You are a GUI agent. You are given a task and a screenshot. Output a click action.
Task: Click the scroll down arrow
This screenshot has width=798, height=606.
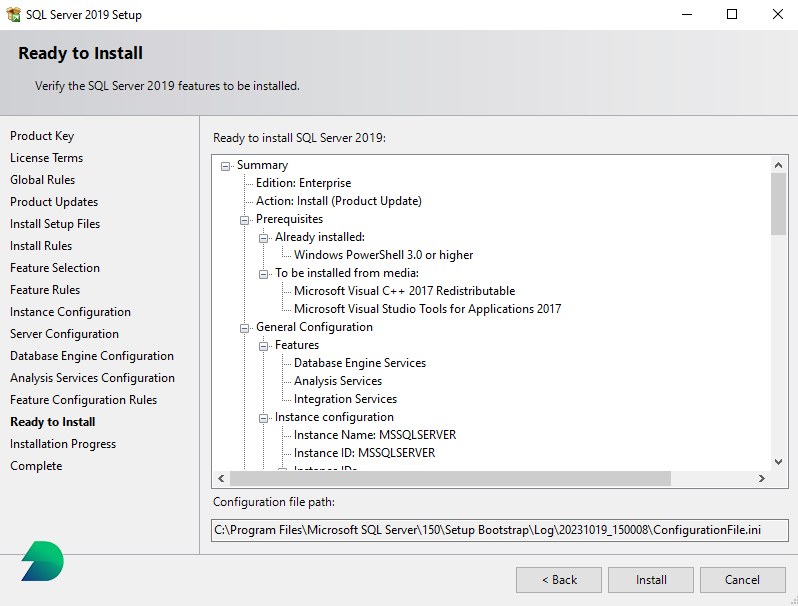click(778, 462)
